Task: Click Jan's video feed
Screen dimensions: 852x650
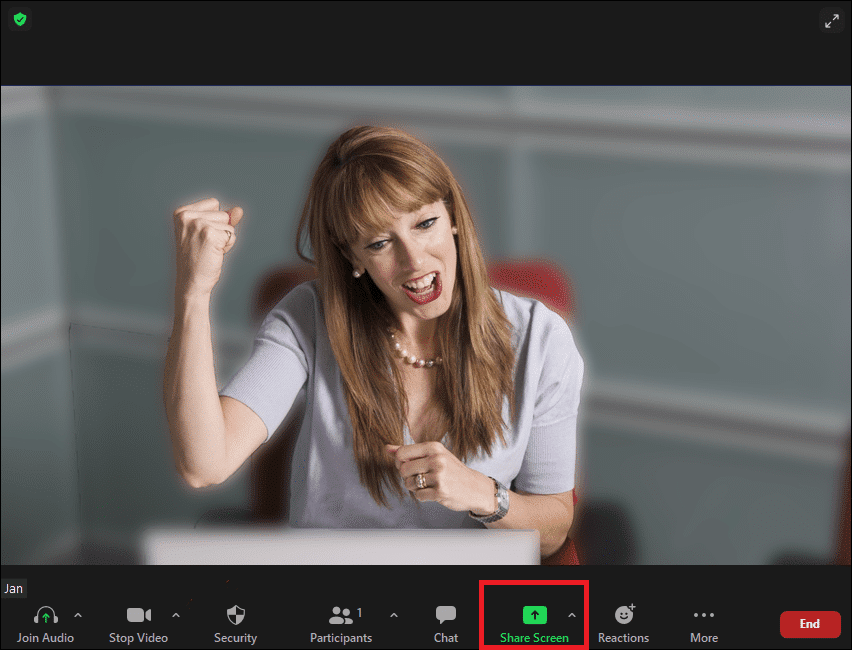Action: 426,326
